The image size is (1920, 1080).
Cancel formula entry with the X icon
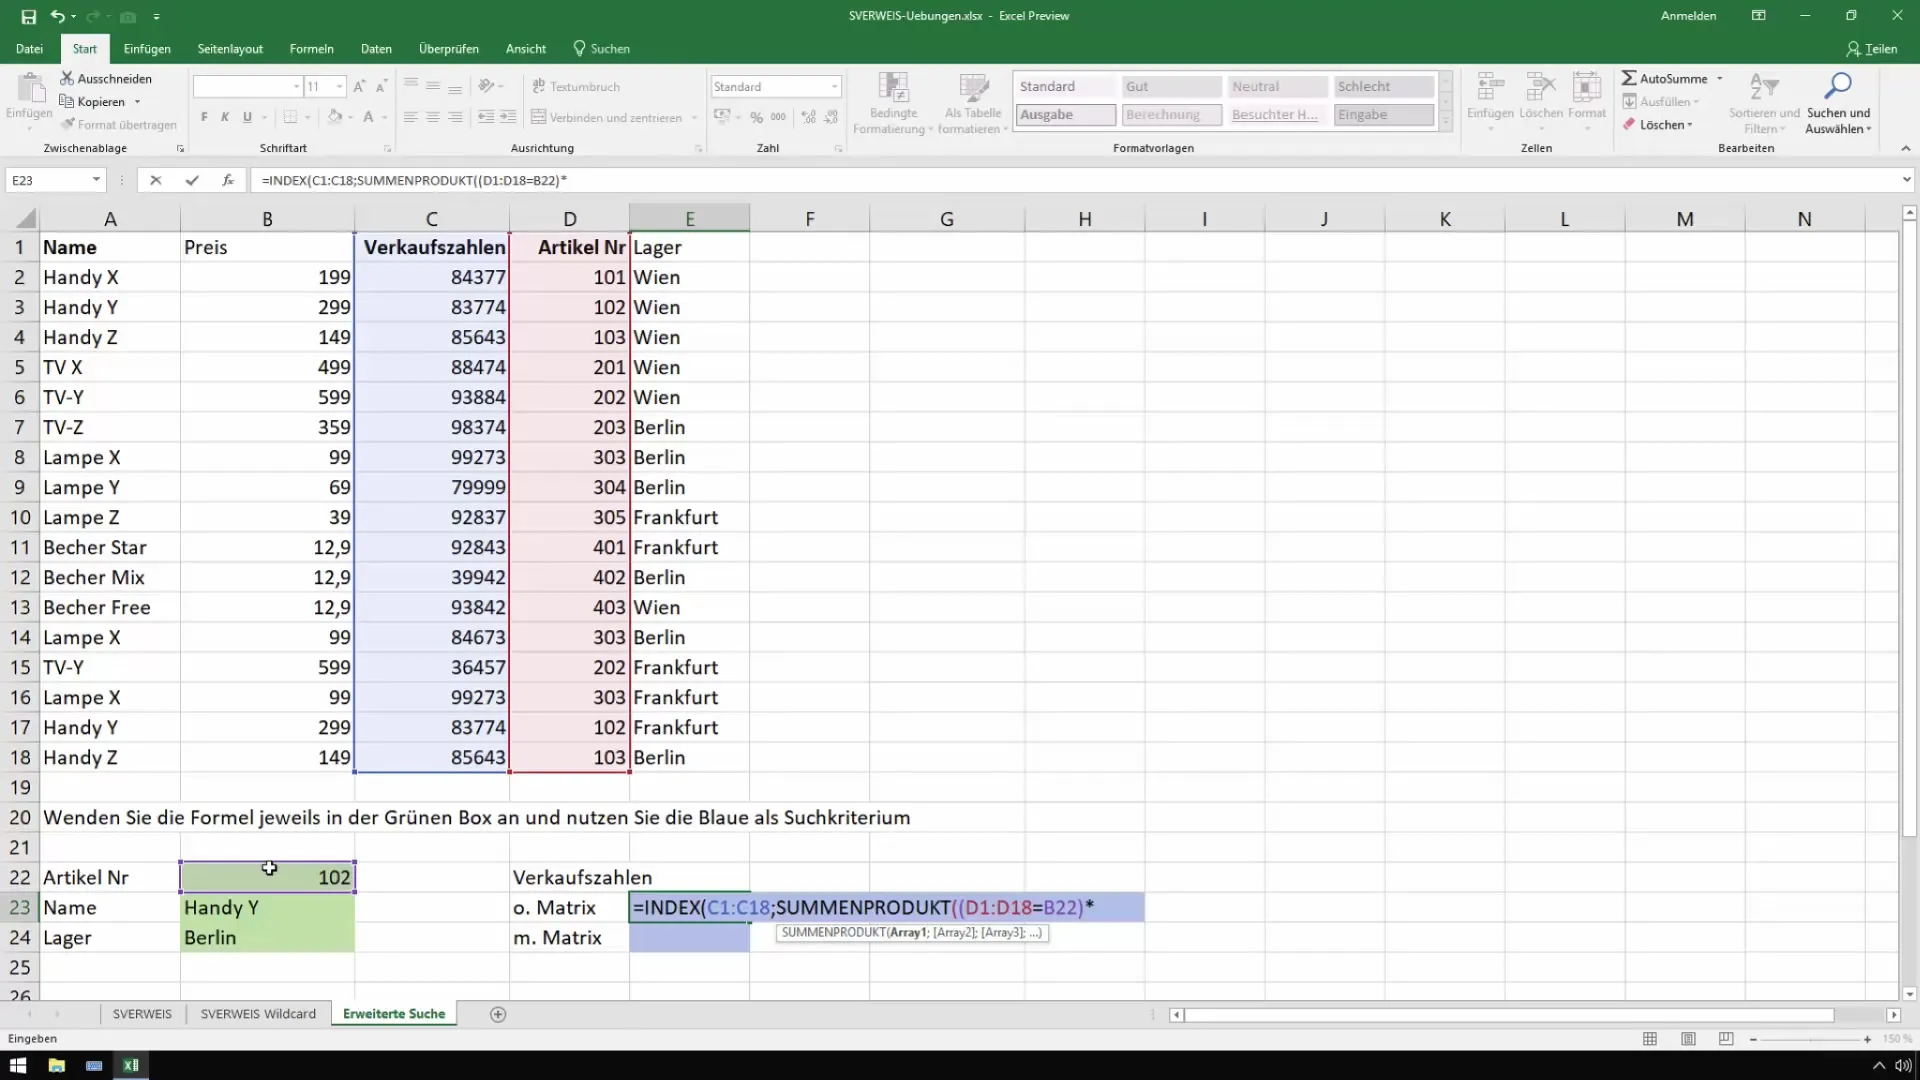[x=155, y=180]
